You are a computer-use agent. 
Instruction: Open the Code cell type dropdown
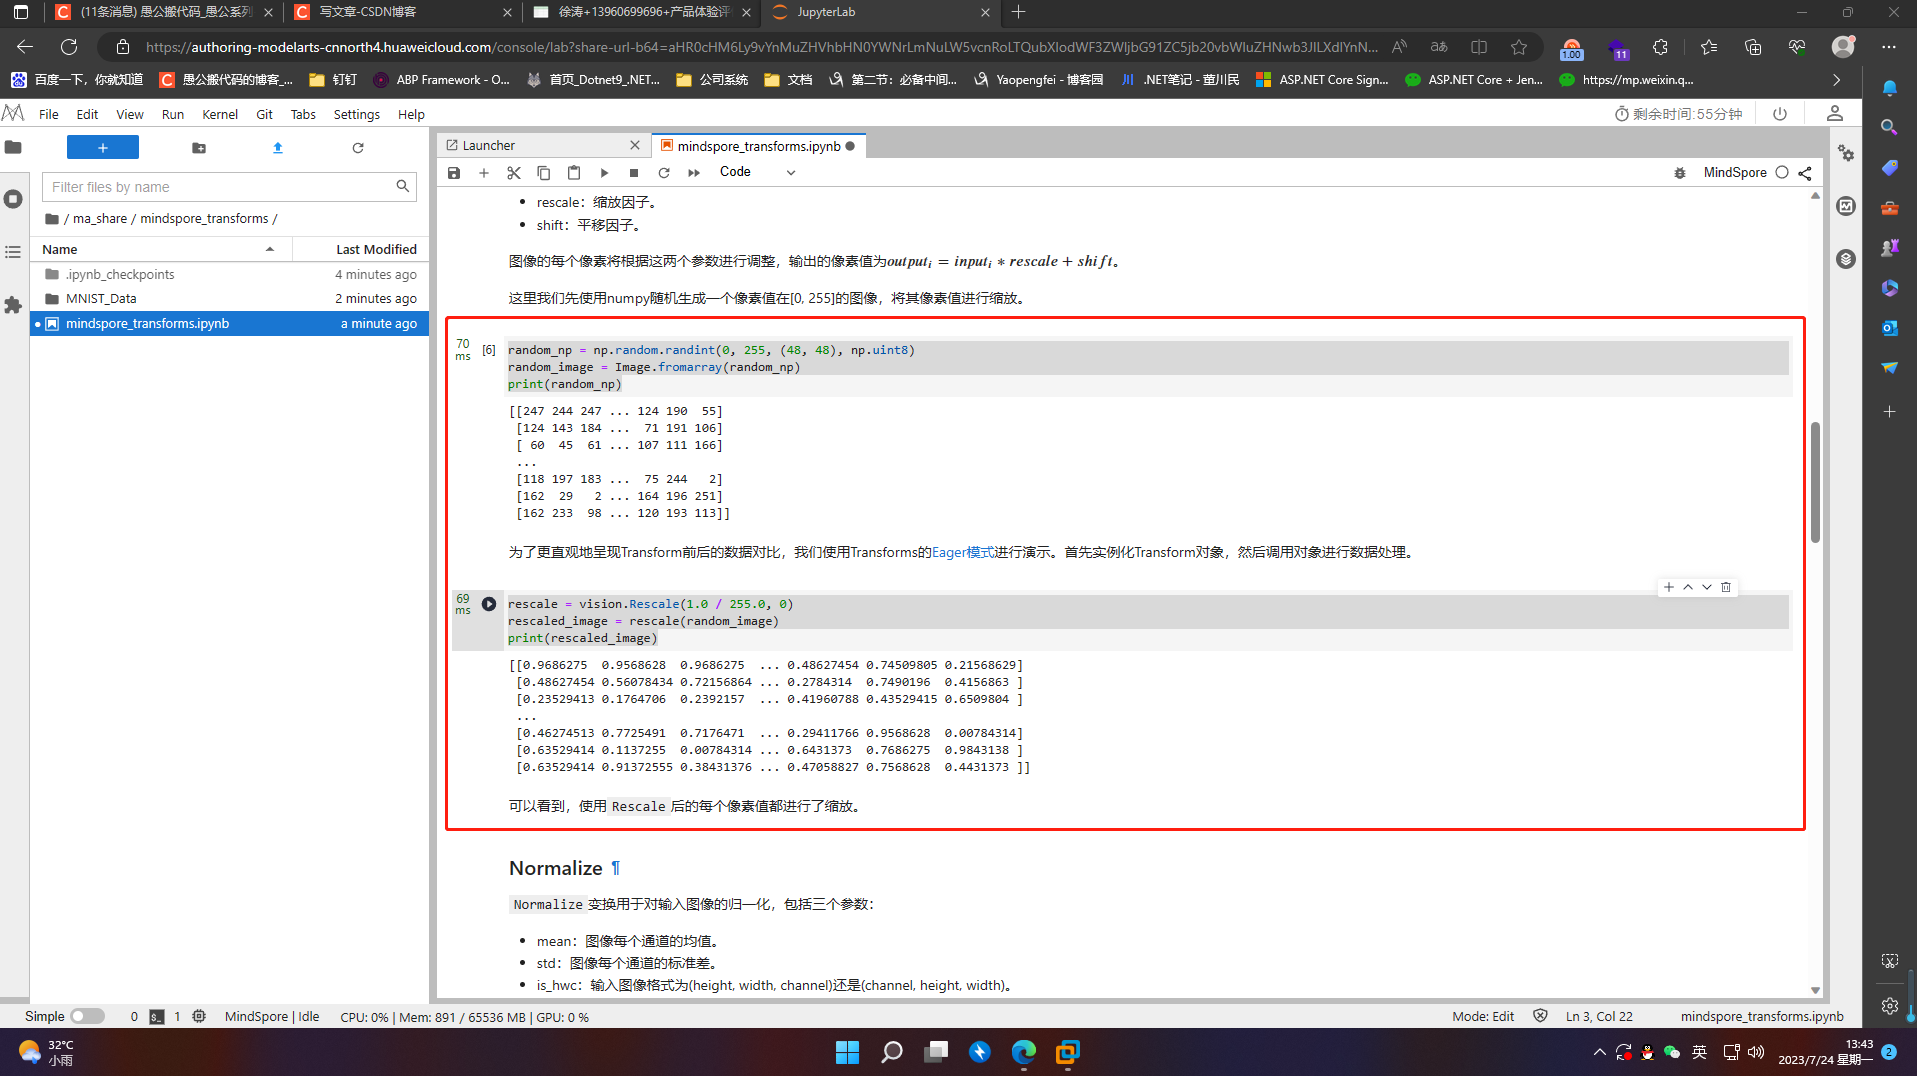[x=757, y=172]
